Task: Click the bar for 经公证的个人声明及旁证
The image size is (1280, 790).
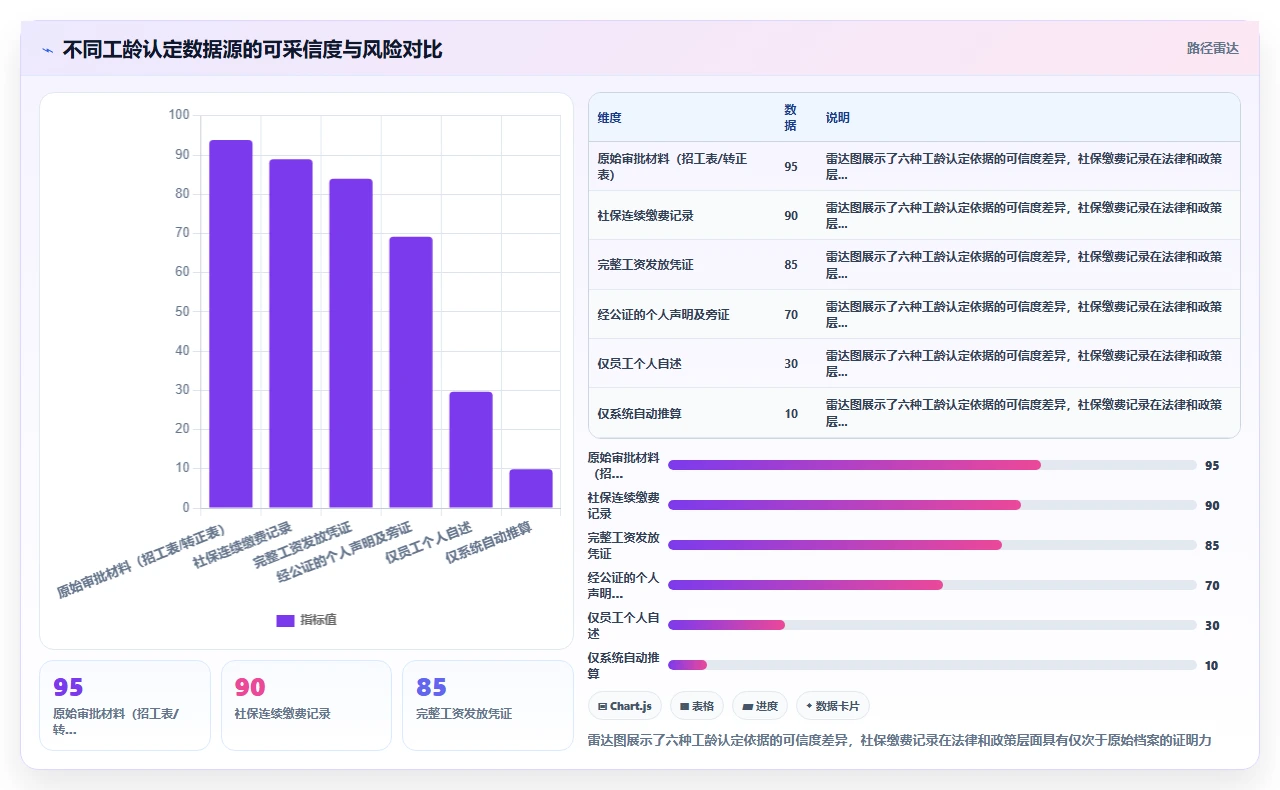Action: click(x=411, y=372)
